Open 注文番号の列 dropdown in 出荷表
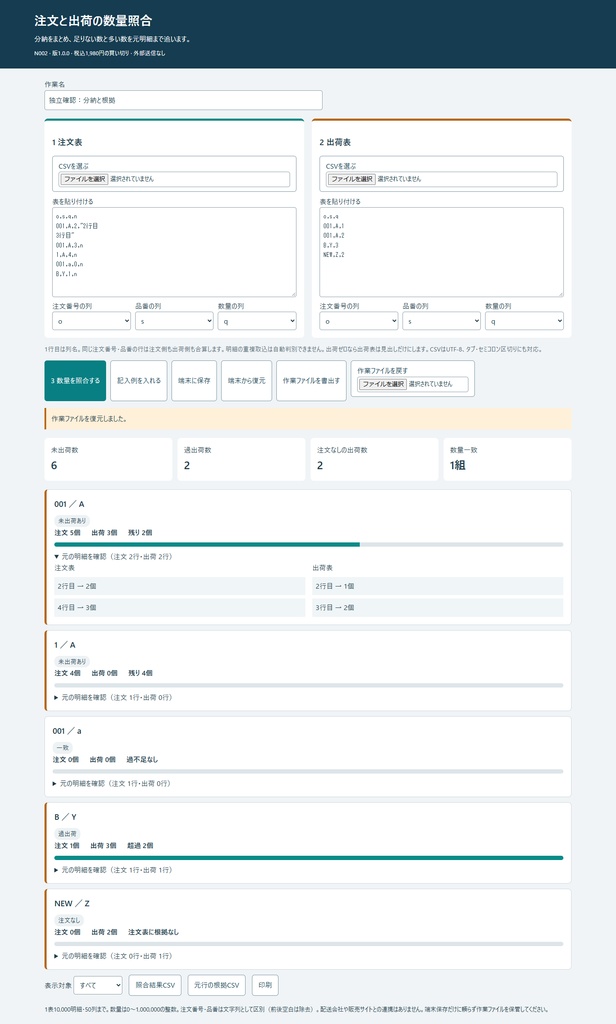The image size is (616, 1024). tap(359, 321)
